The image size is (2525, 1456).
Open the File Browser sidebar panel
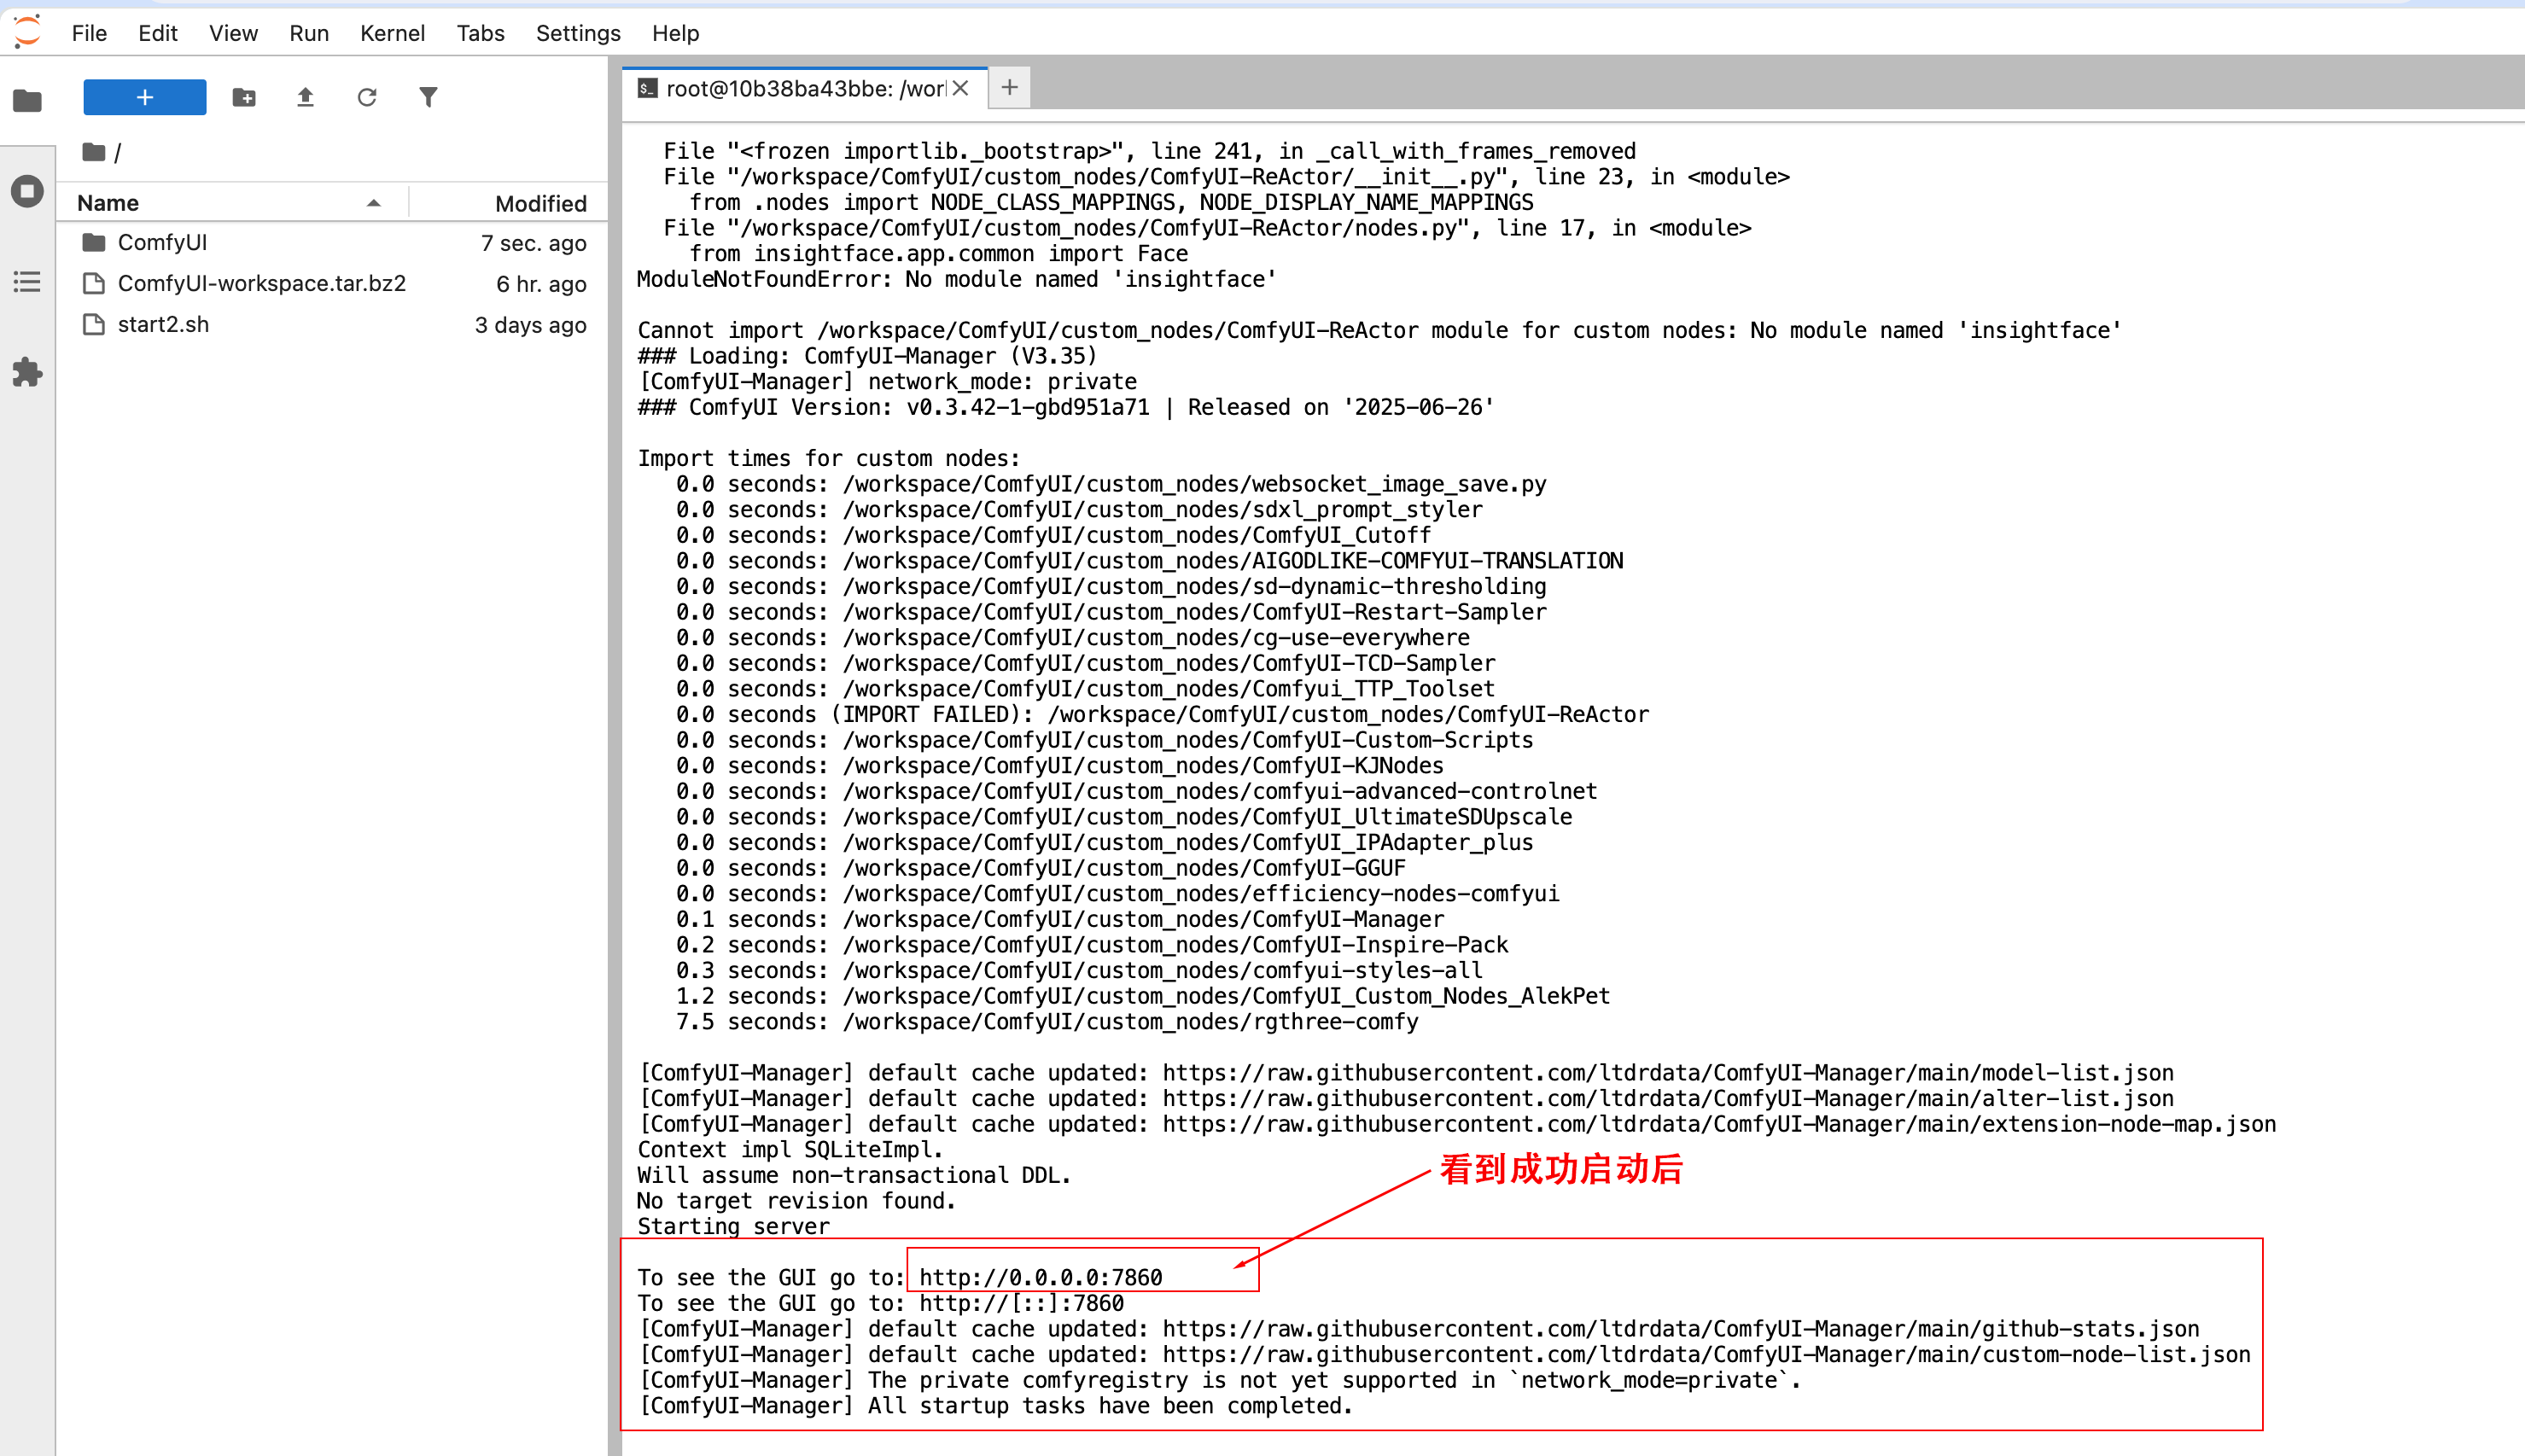(27, 100)
